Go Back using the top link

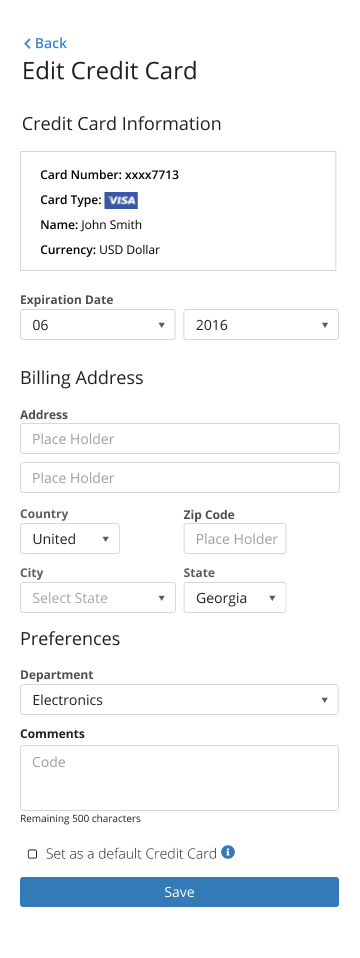coord(45,43)
